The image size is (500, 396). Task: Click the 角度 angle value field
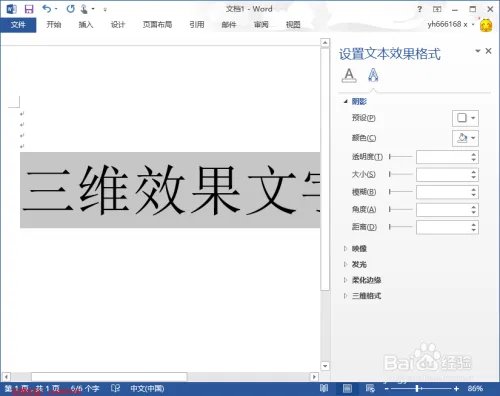click(x=443, y=210)
